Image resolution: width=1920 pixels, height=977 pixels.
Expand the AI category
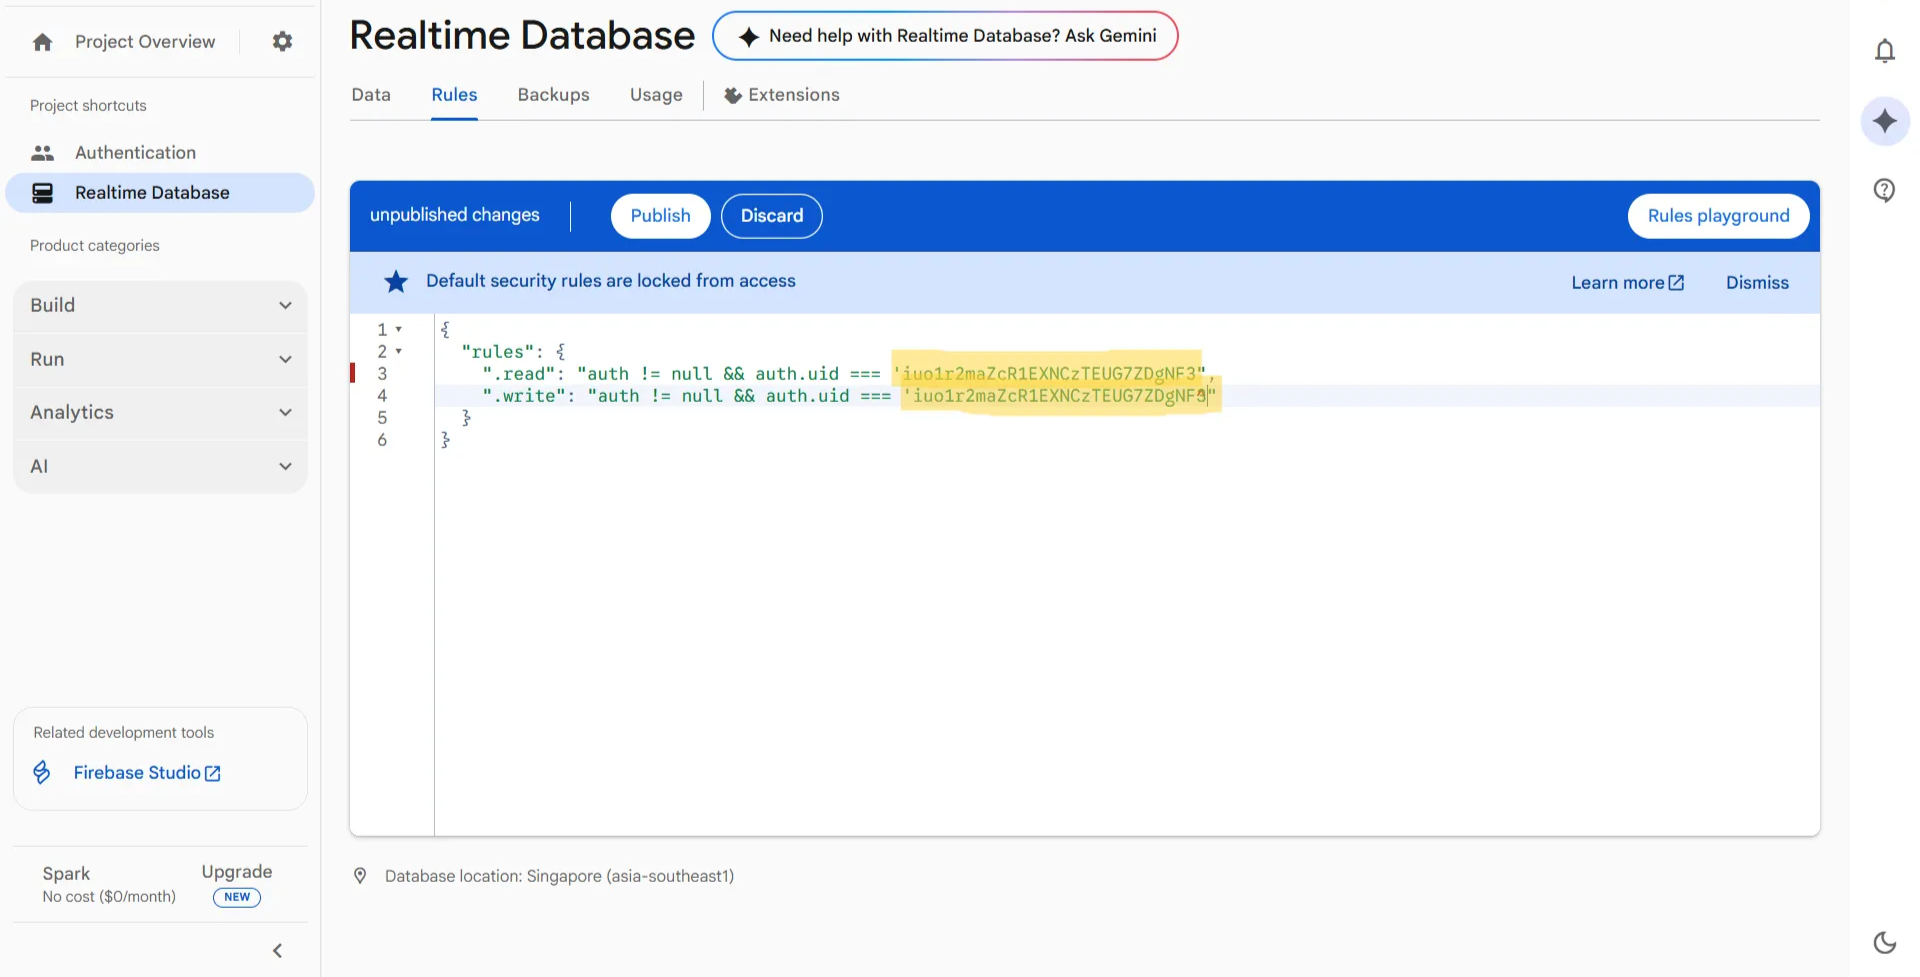(x=160, y=466)
